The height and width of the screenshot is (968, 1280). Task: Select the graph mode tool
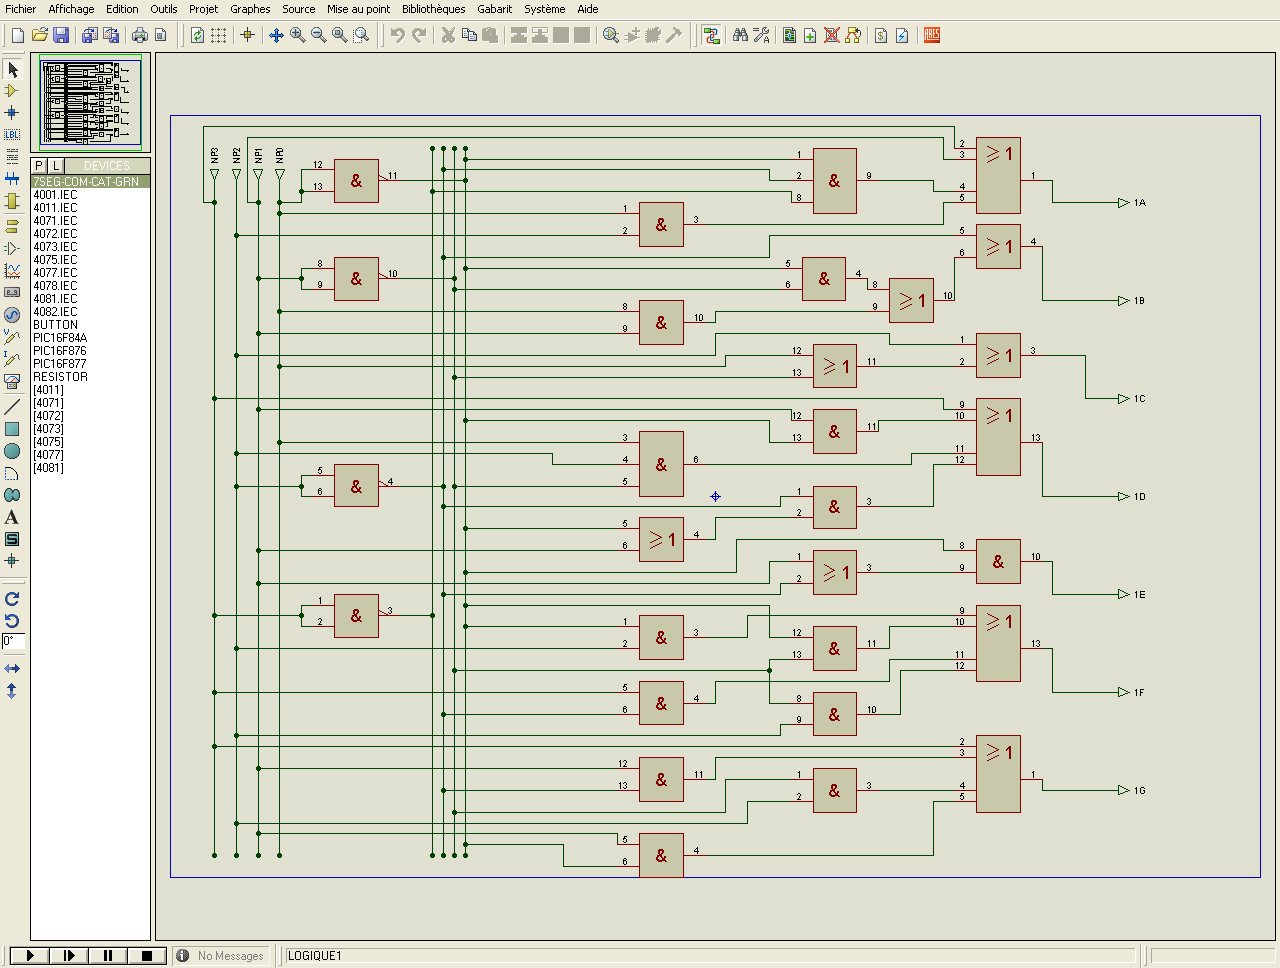[12, 270]
